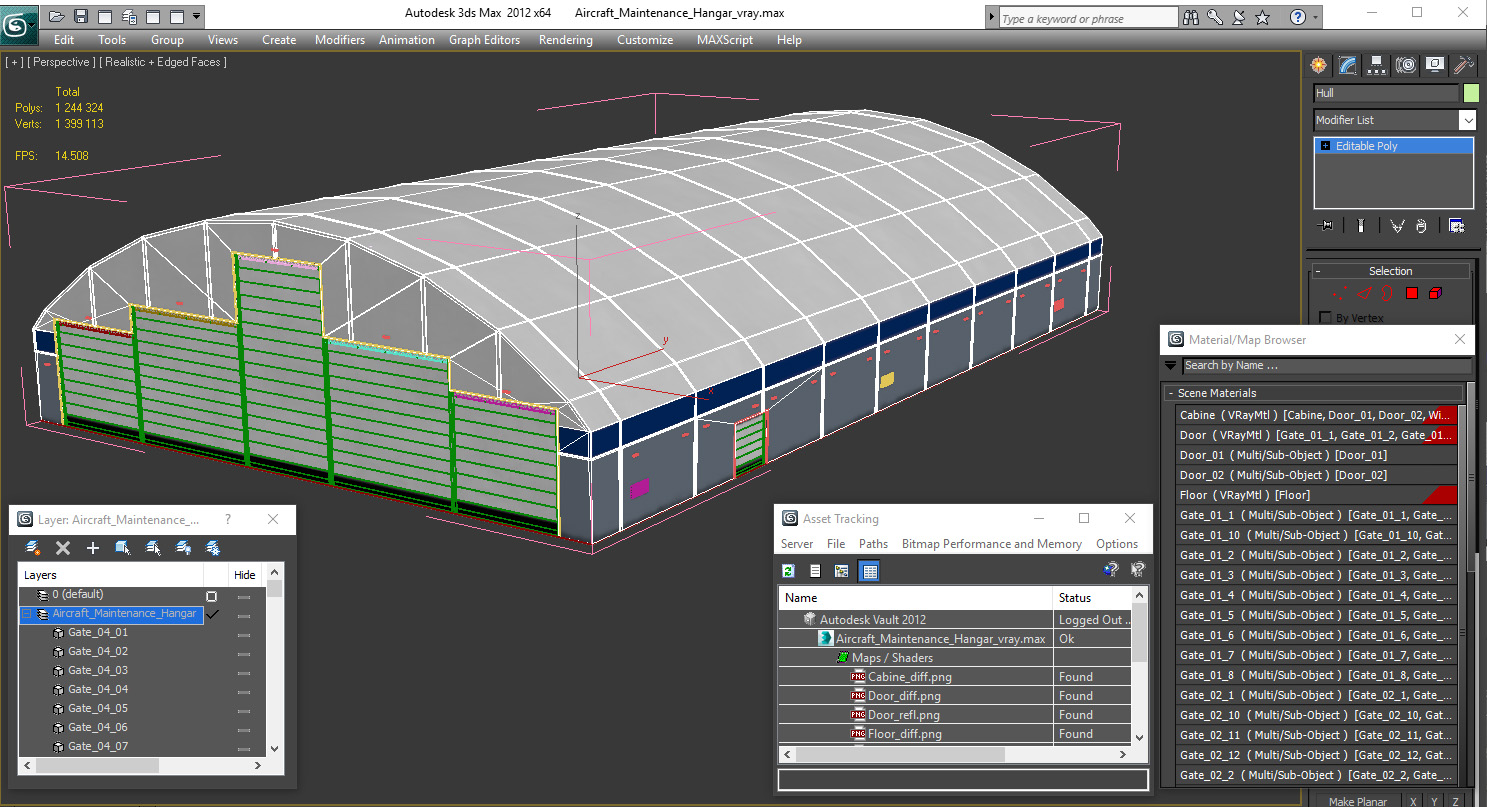Click Freeze/Unfreeze All Layers icon

(x=213, y=548)
